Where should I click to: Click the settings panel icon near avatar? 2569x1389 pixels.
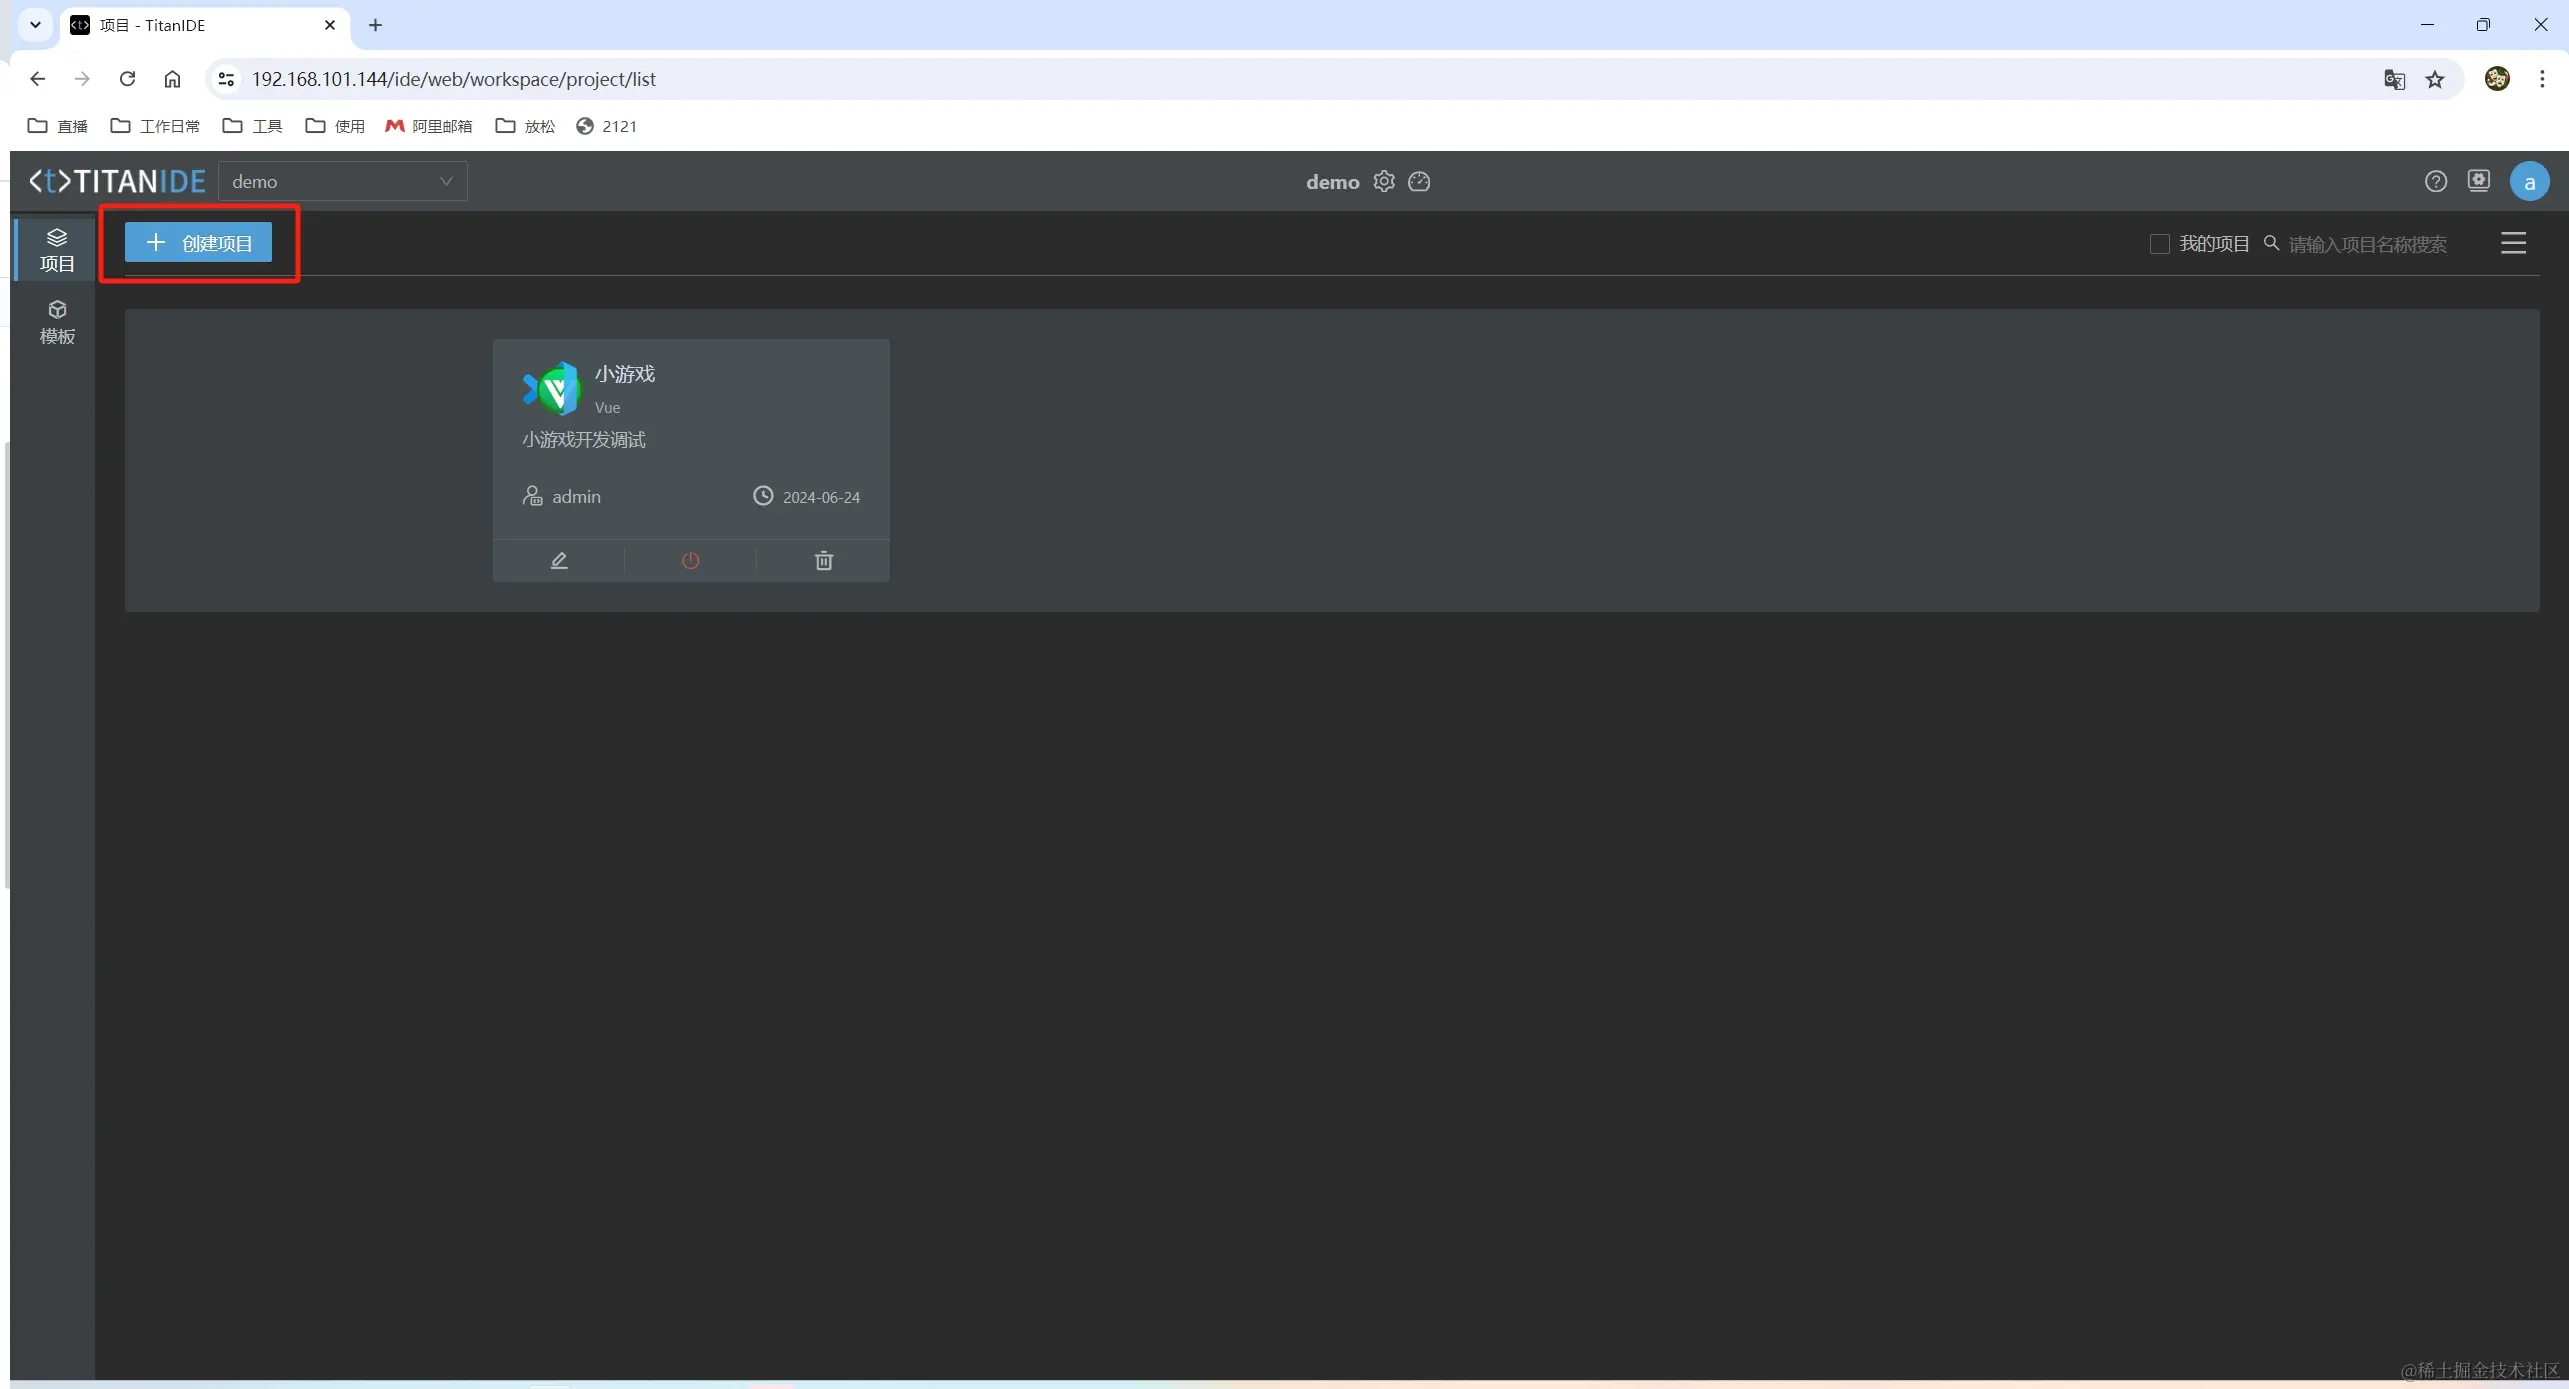2478,181
